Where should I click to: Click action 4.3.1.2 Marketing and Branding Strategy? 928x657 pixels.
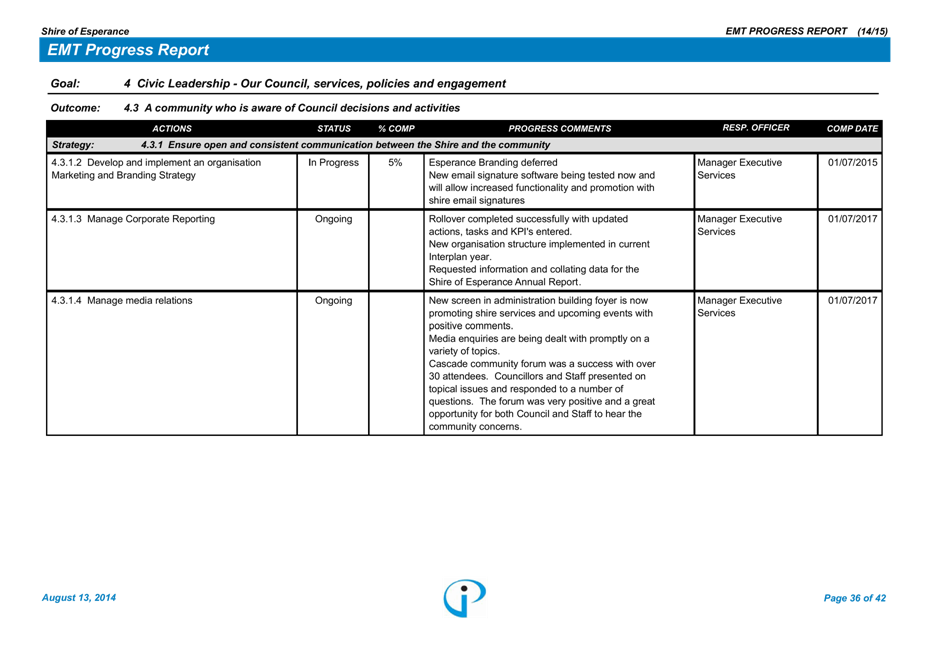(x=156, y=169)
